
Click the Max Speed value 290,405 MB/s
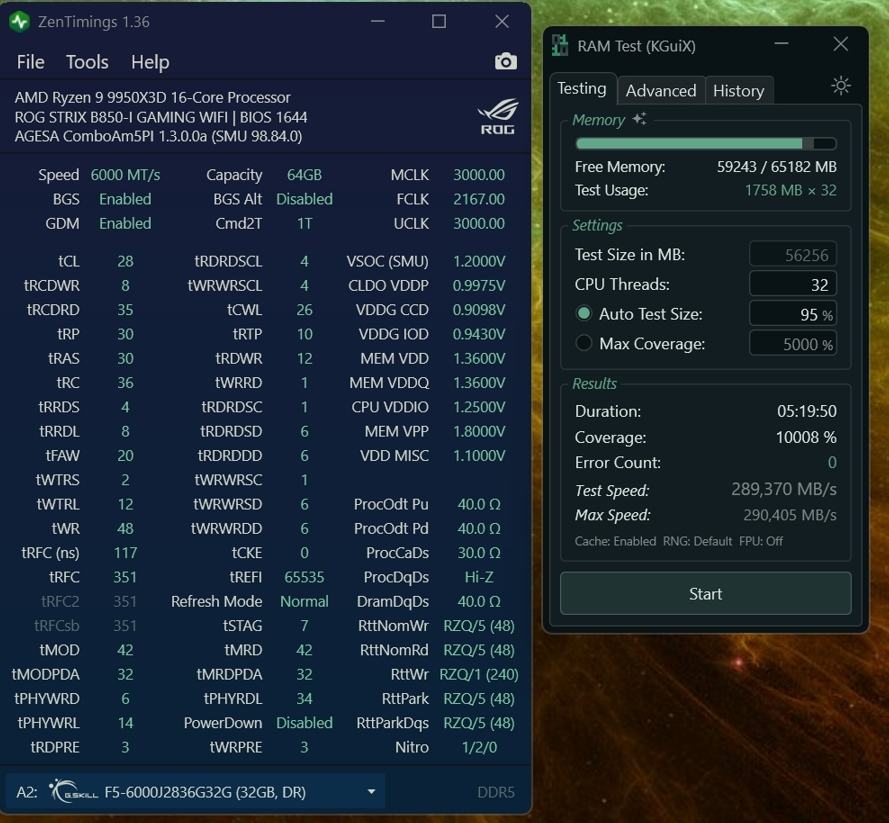790,515
